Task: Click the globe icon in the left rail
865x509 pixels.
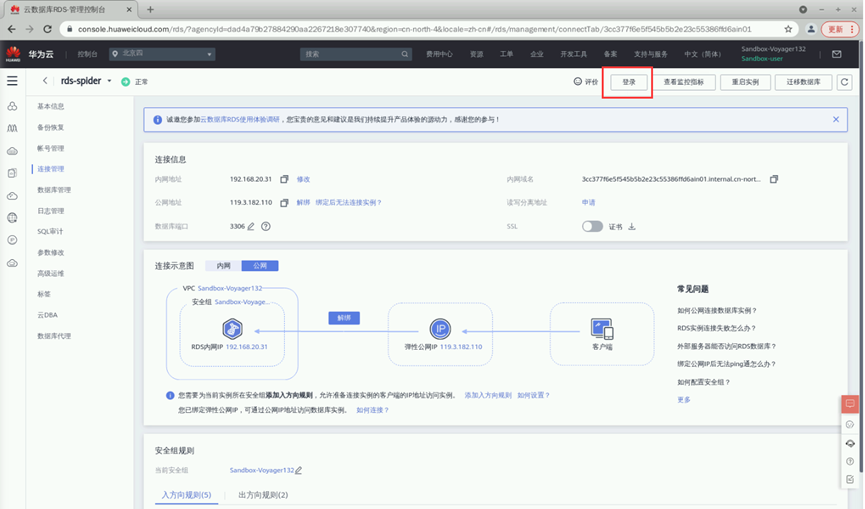Action: click(x=12, y=218)
